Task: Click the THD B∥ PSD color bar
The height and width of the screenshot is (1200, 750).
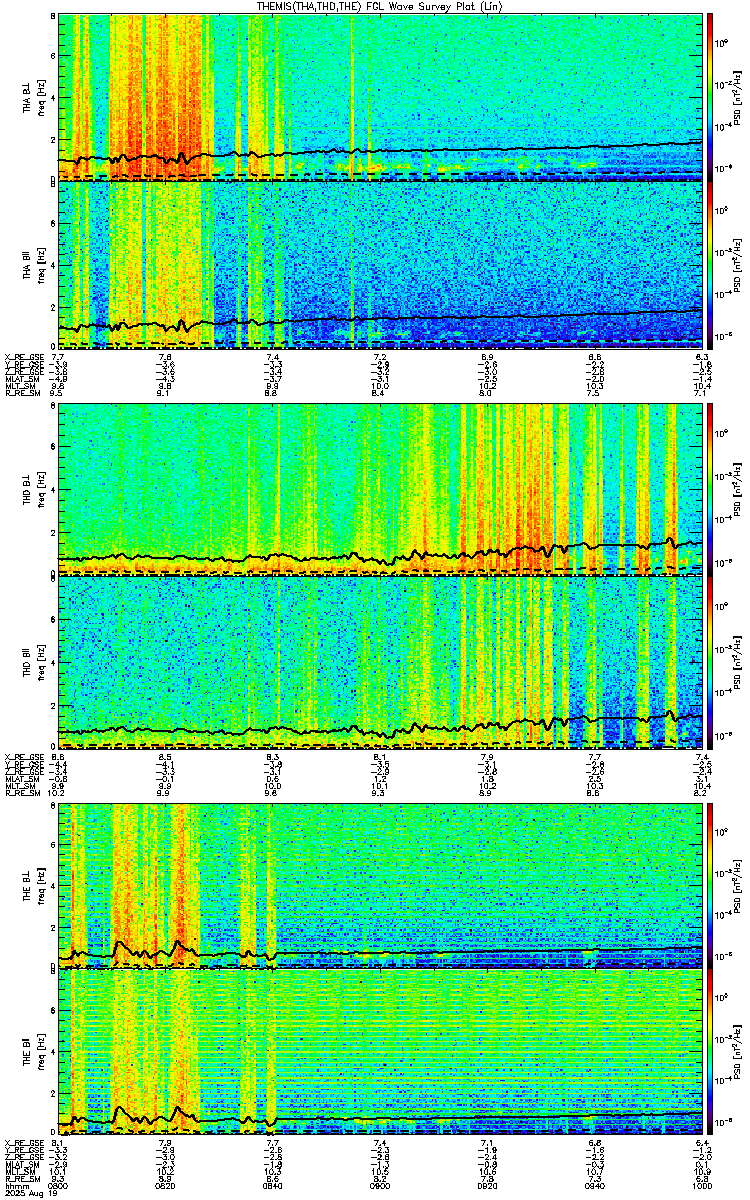Action: coord(710,662)
